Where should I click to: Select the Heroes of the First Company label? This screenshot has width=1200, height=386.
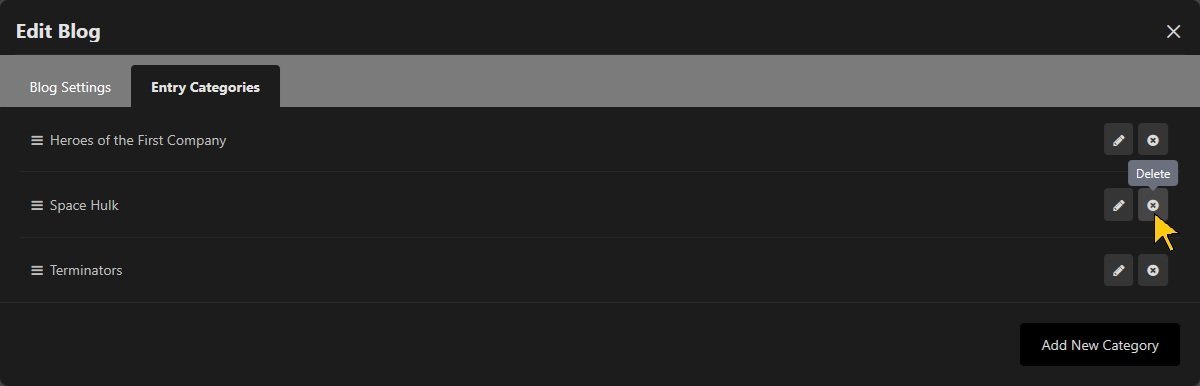pos(138,140)
